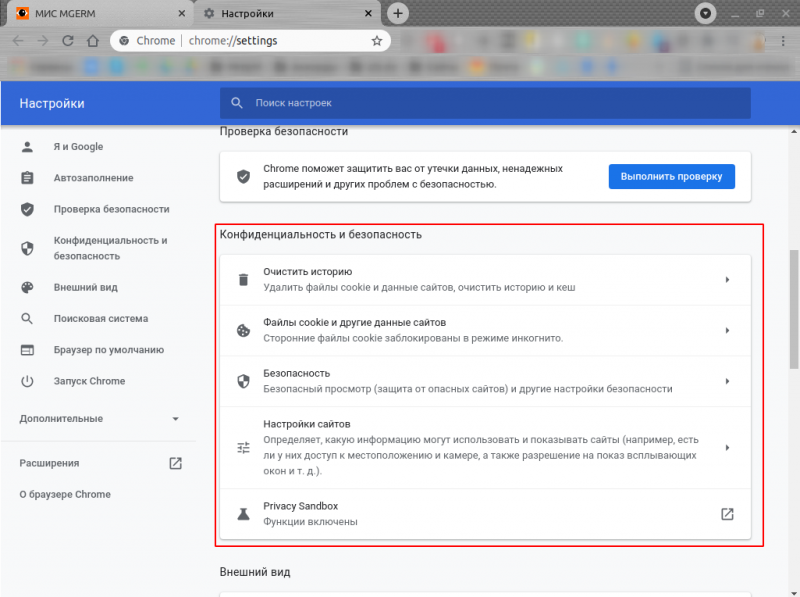
Task: Click the external link icon beside Расширения
Action: coord(175,463)
